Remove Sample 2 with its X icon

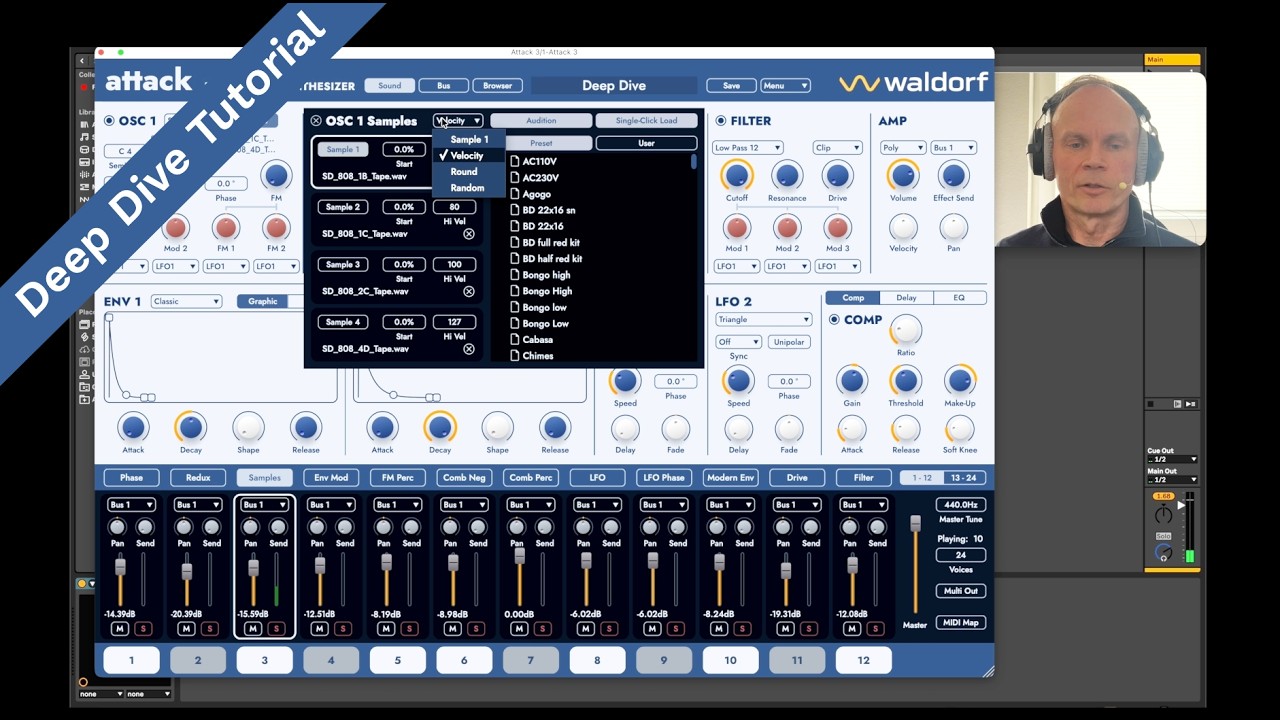tap(469, 234)
